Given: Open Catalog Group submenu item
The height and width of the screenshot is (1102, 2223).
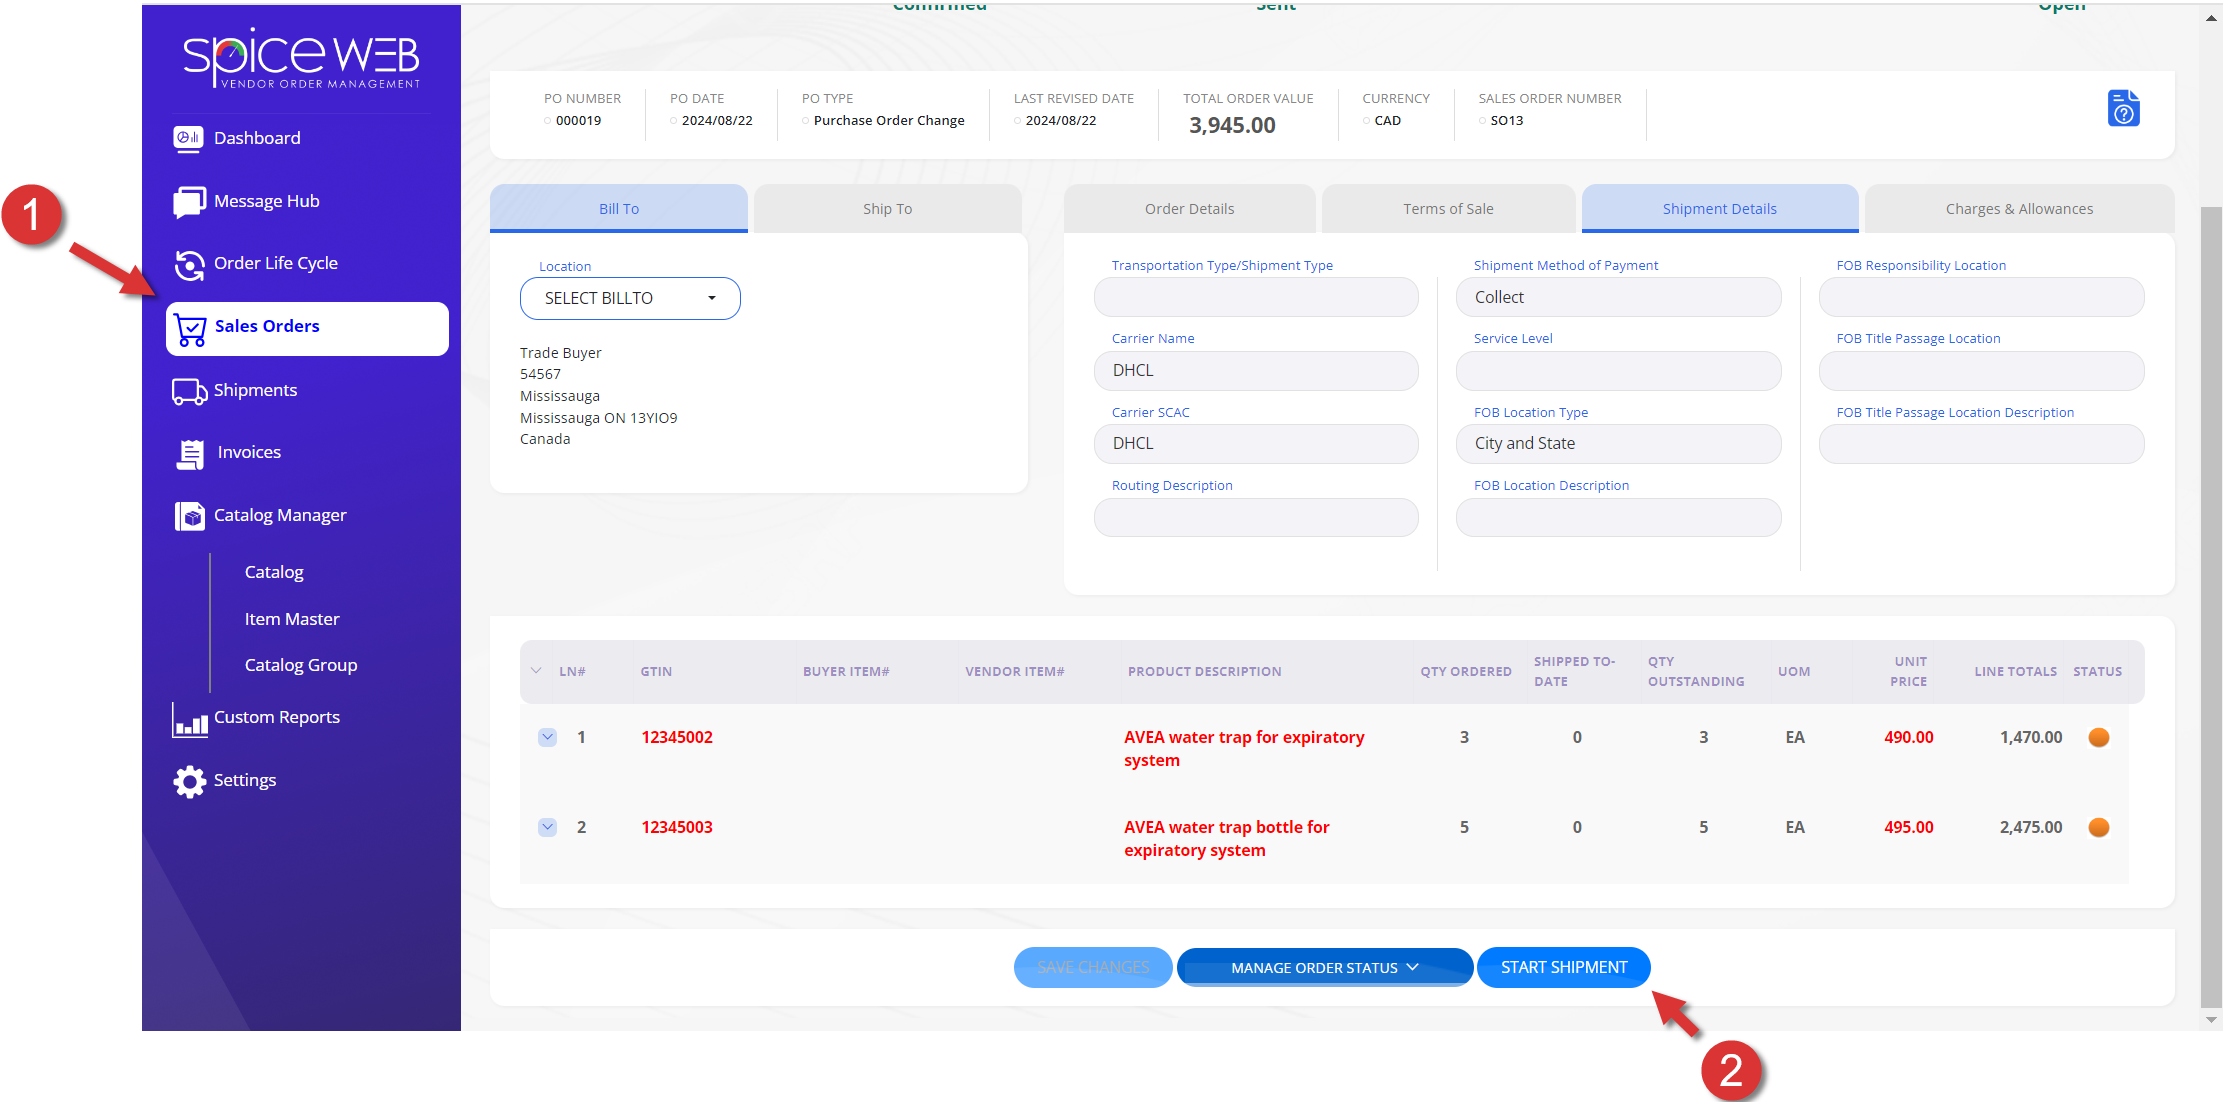Looking at the screenshot, I should point(301,665).
